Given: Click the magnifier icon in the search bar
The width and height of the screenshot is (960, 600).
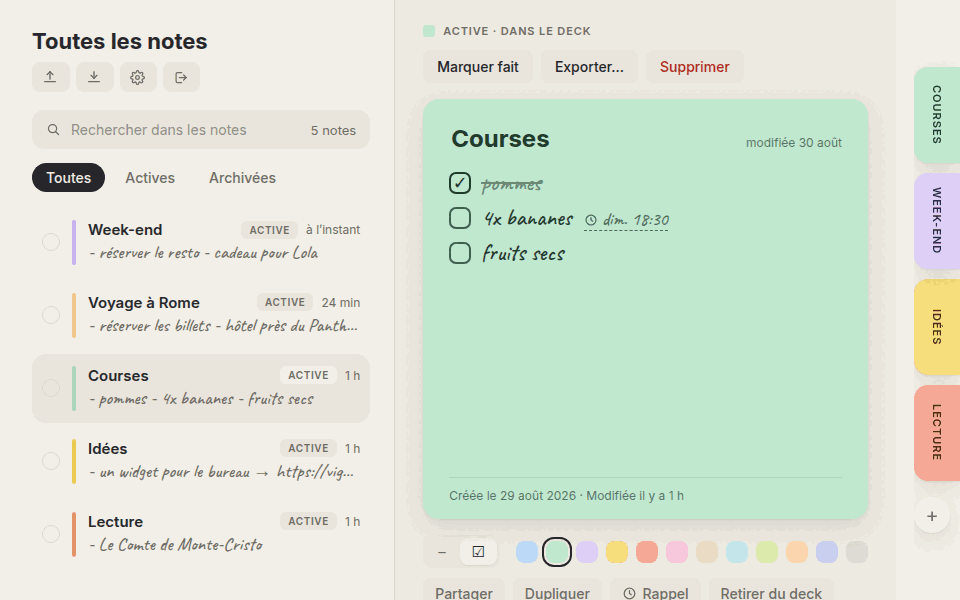Looking at the screenshot, I should 54,130.
